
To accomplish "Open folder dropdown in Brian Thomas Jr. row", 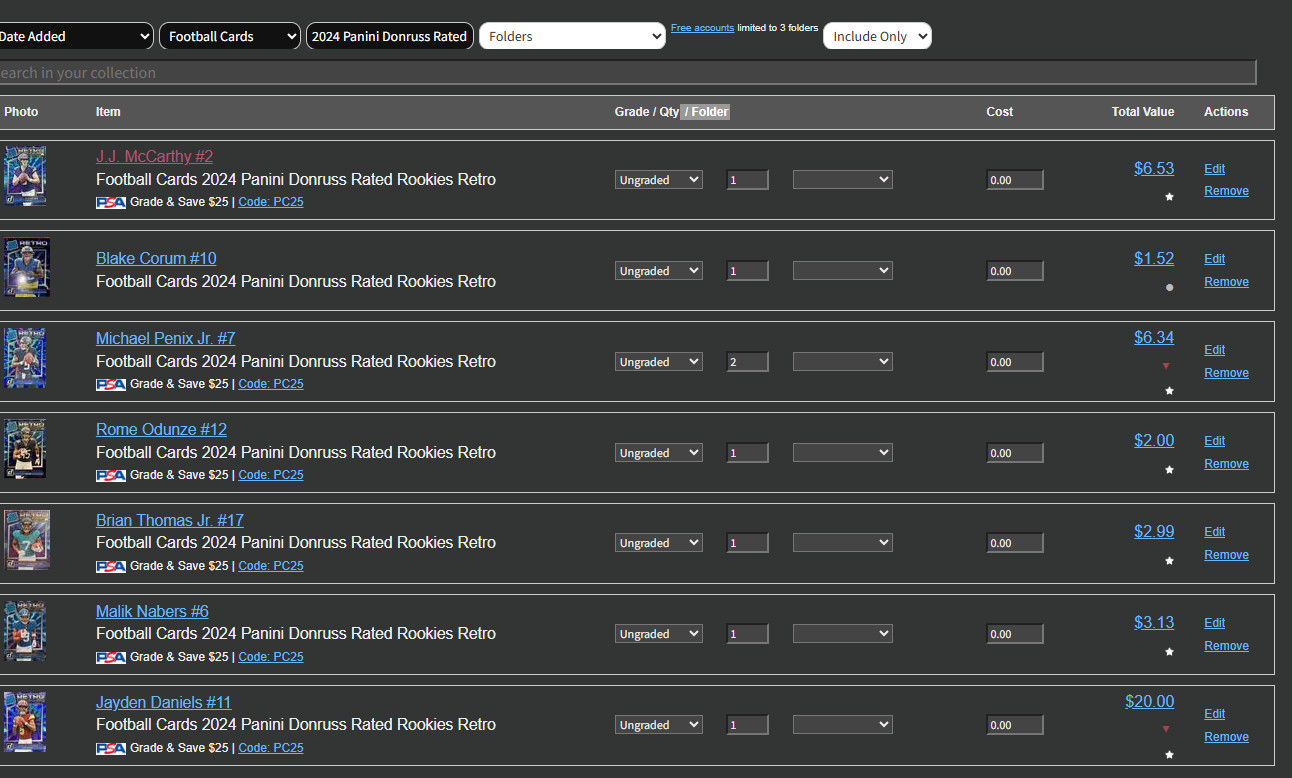I will coord(843,543).
